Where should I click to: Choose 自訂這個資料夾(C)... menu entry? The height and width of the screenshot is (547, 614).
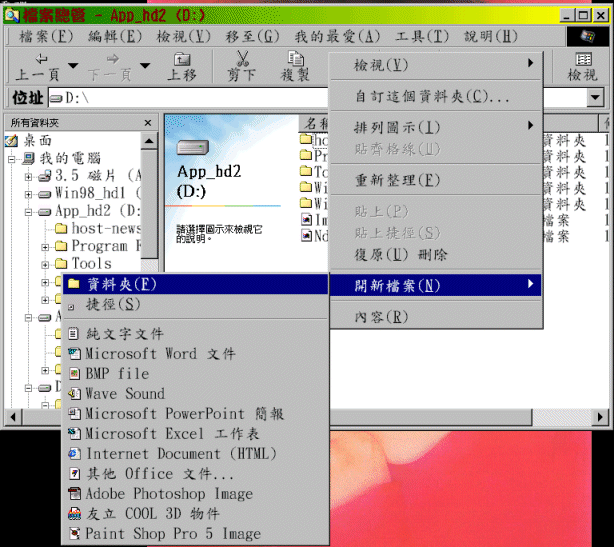[x=433, y=97]
